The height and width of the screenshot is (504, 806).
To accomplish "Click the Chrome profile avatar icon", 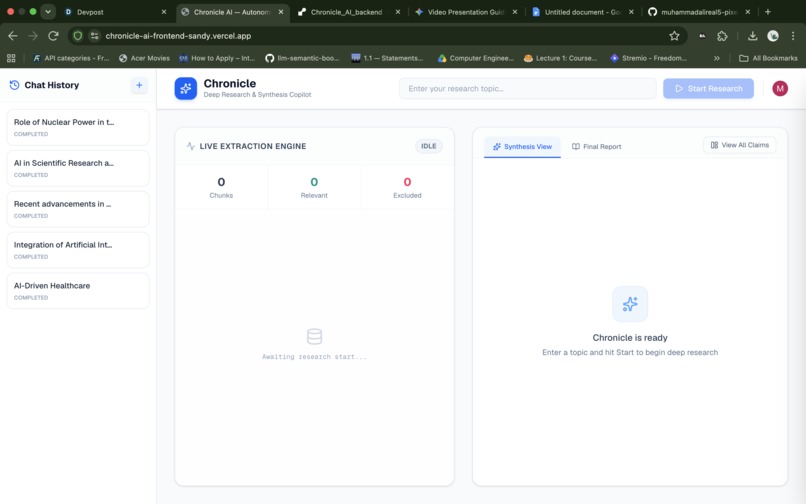I will point(773,36).
